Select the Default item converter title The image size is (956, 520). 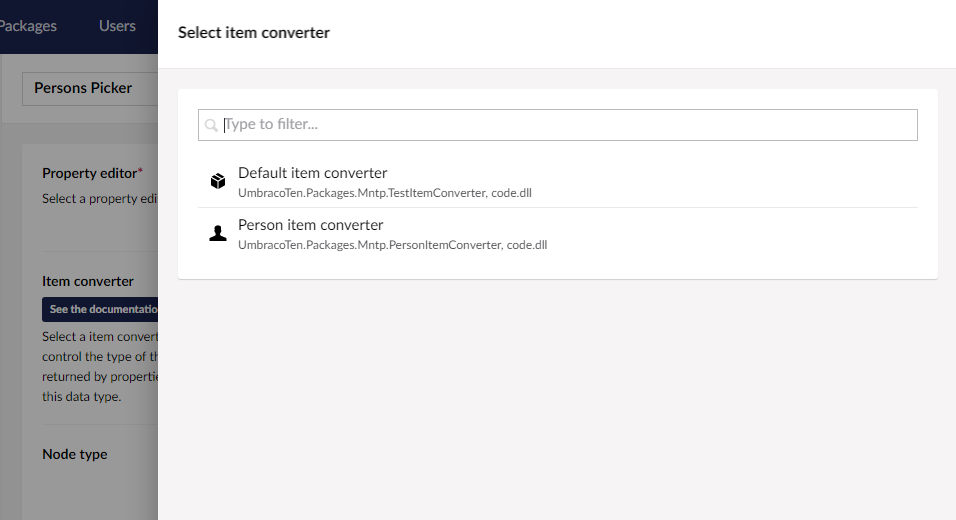312,173
